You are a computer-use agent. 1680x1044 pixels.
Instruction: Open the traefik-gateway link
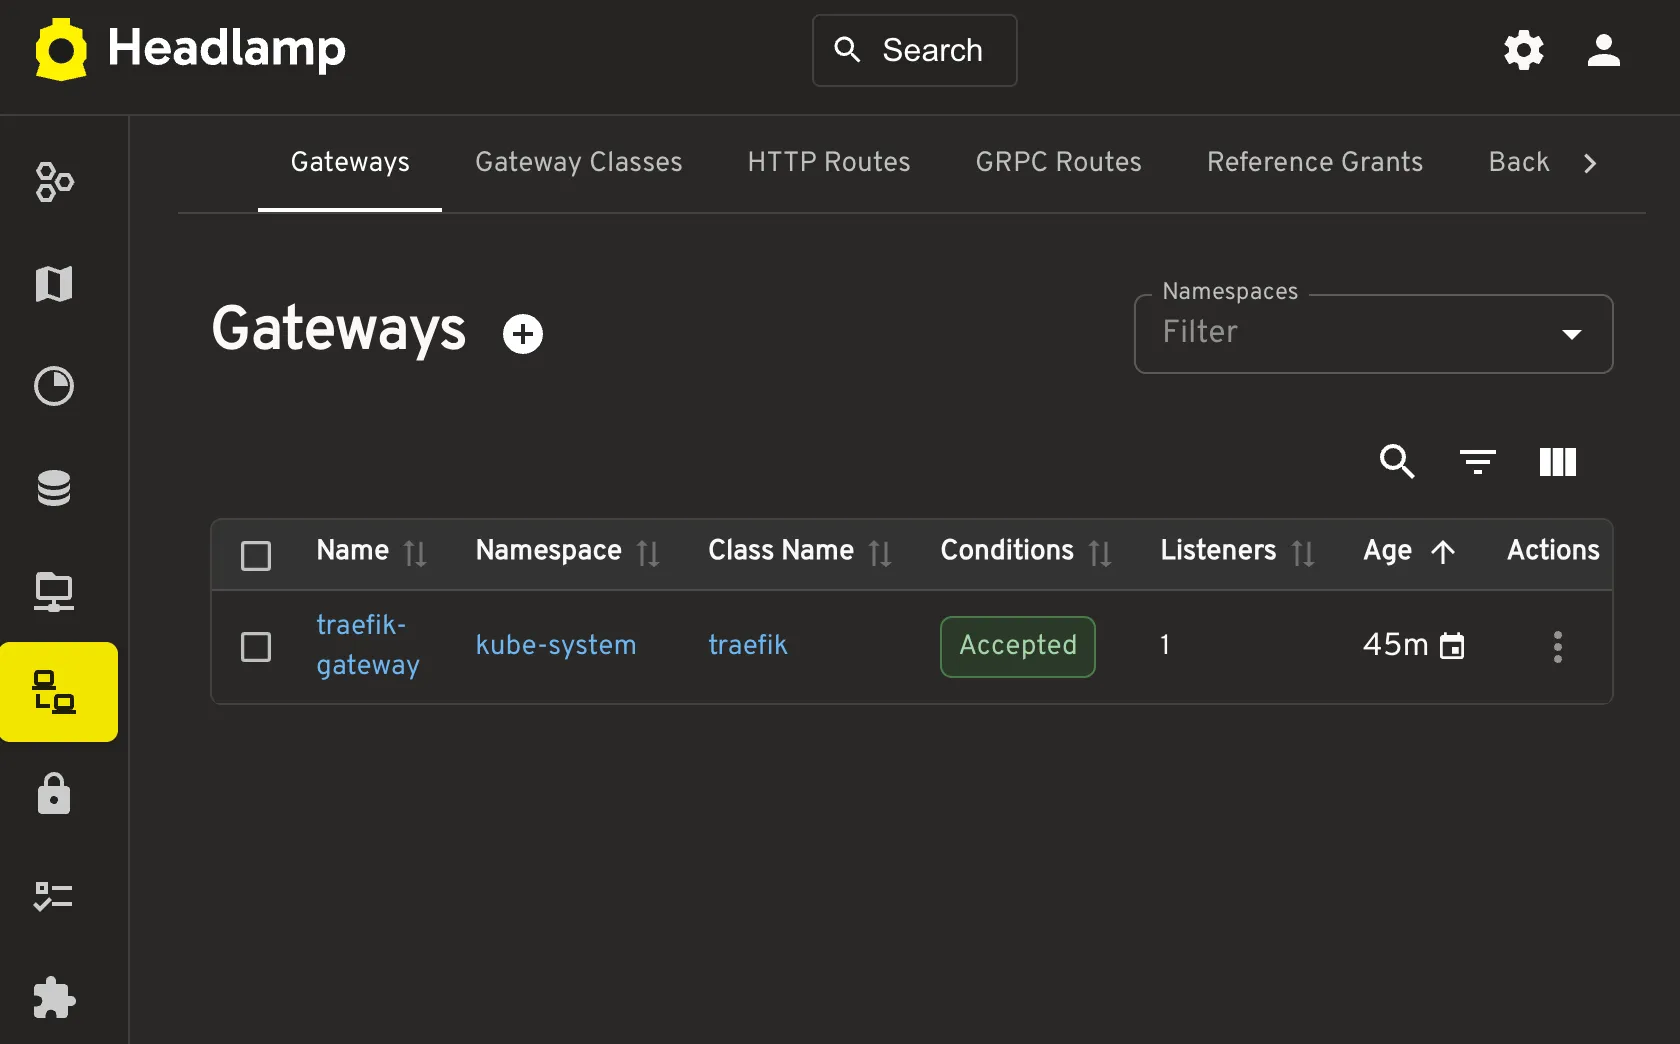pos(368,645)
